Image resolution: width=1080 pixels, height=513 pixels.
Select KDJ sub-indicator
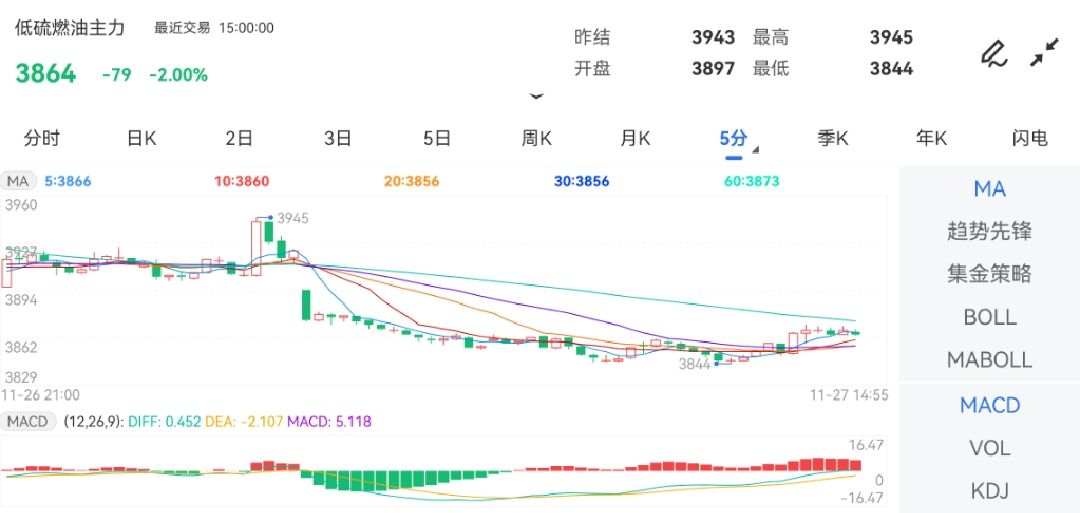[x=990, y=491]
